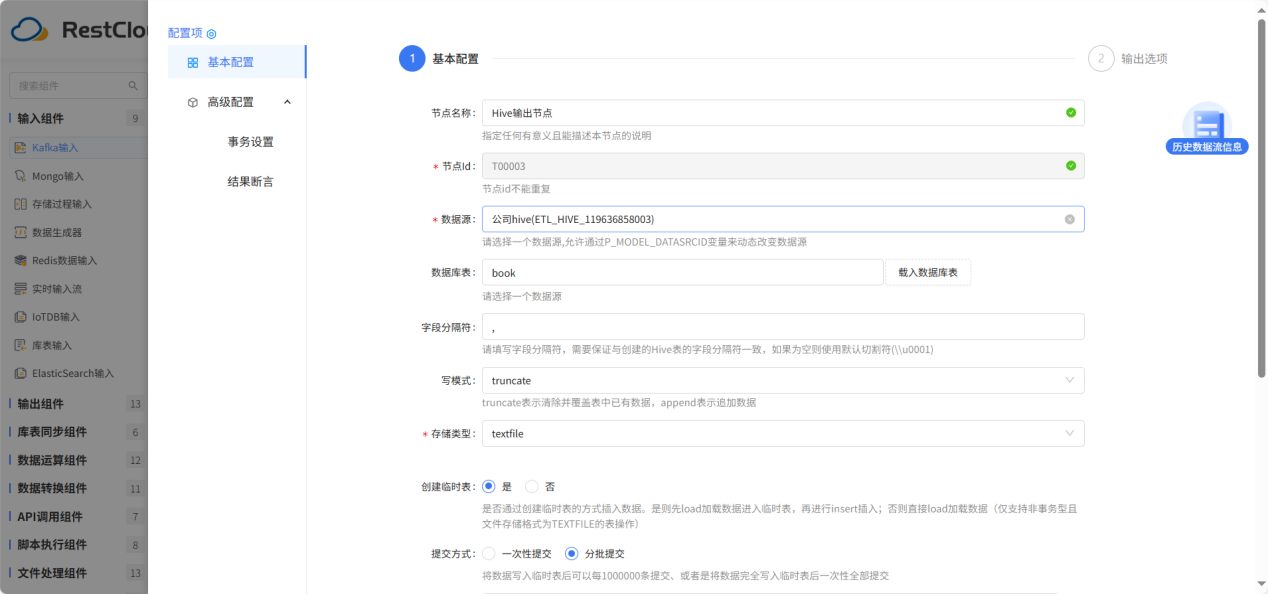
Task: Click the vertical scrollbar on the right
Action: pos(1261,200)
